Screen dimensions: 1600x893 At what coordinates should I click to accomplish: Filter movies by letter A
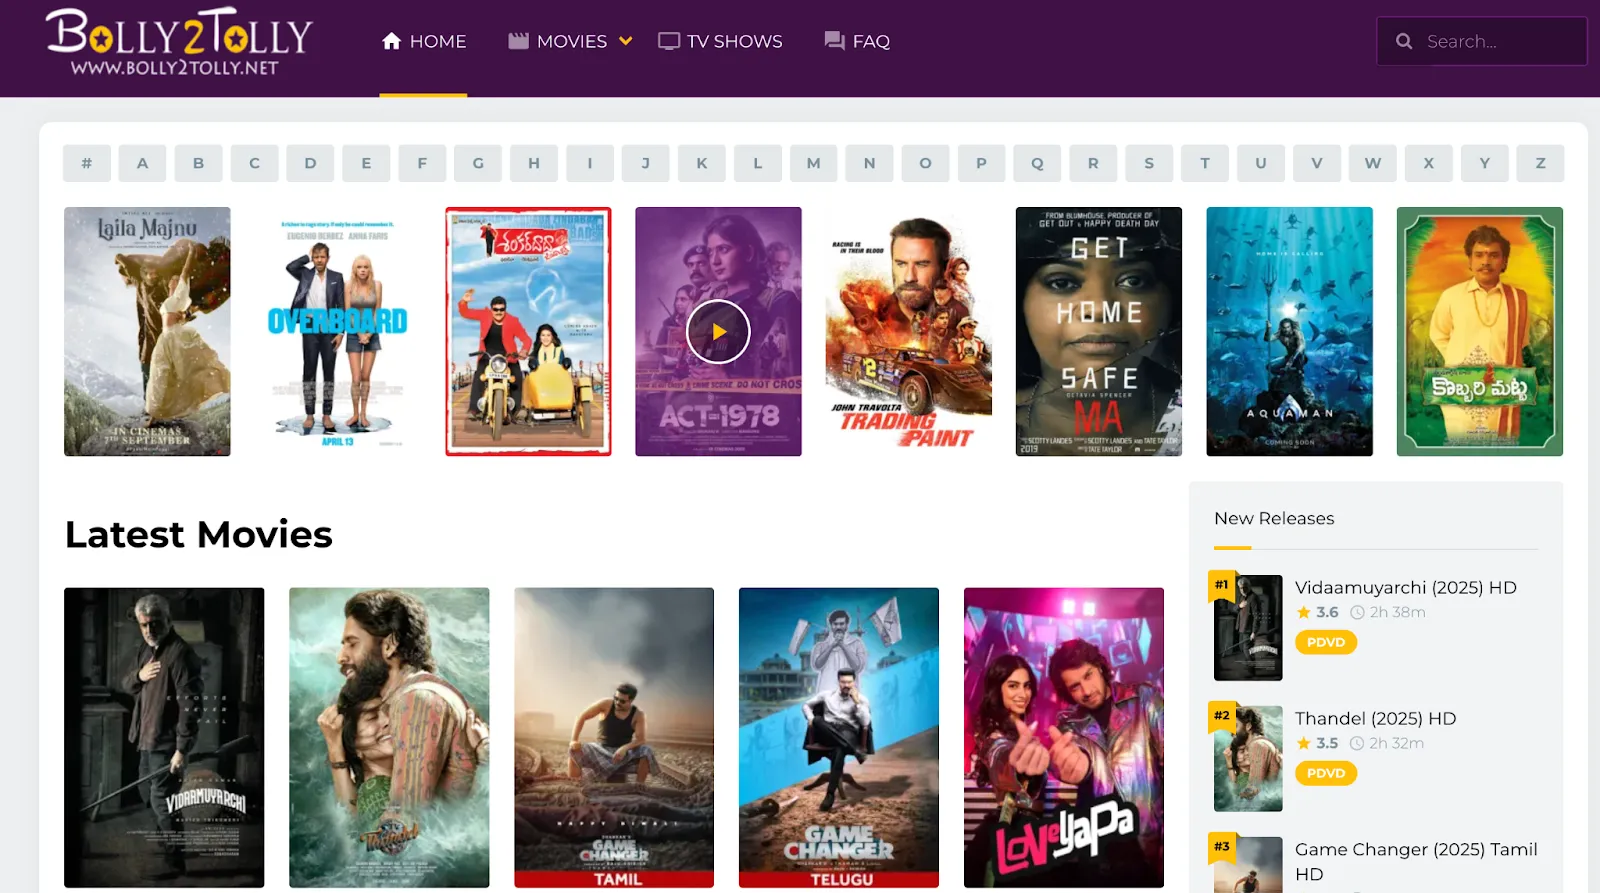point(143,163)
